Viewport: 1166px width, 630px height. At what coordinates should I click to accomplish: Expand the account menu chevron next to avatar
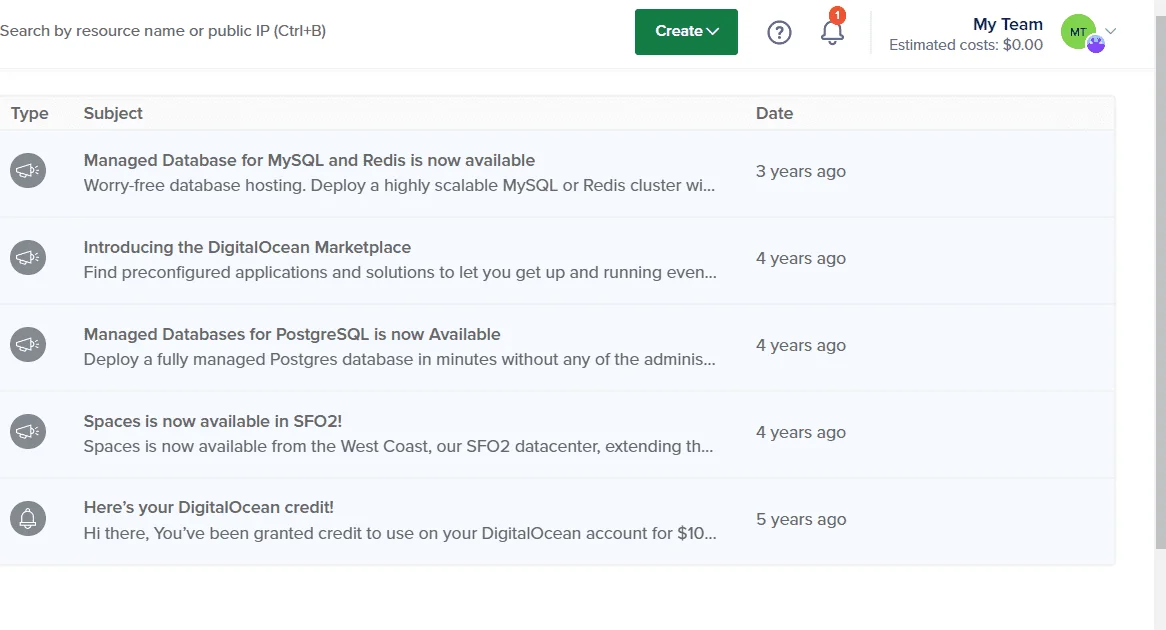[1110, 31]
